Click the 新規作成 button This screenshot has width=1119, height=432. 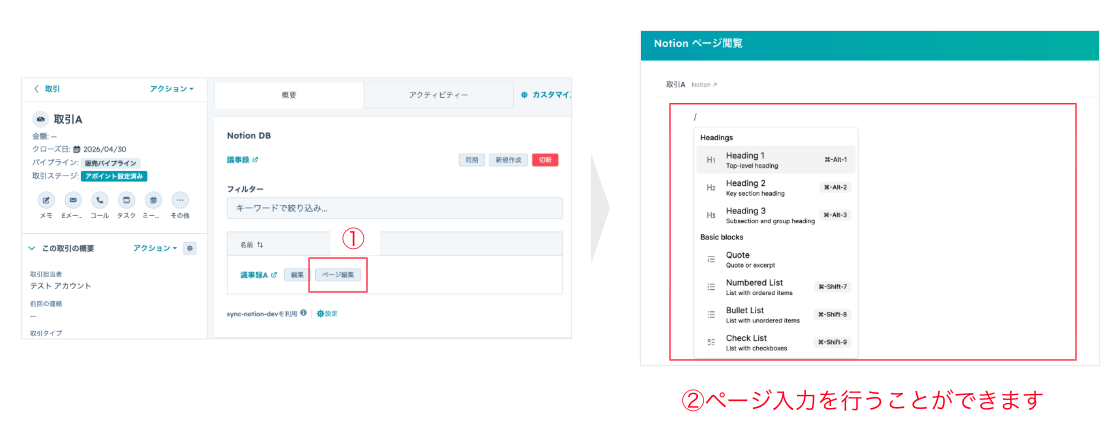pyautogui.click(x=509, y=160)
